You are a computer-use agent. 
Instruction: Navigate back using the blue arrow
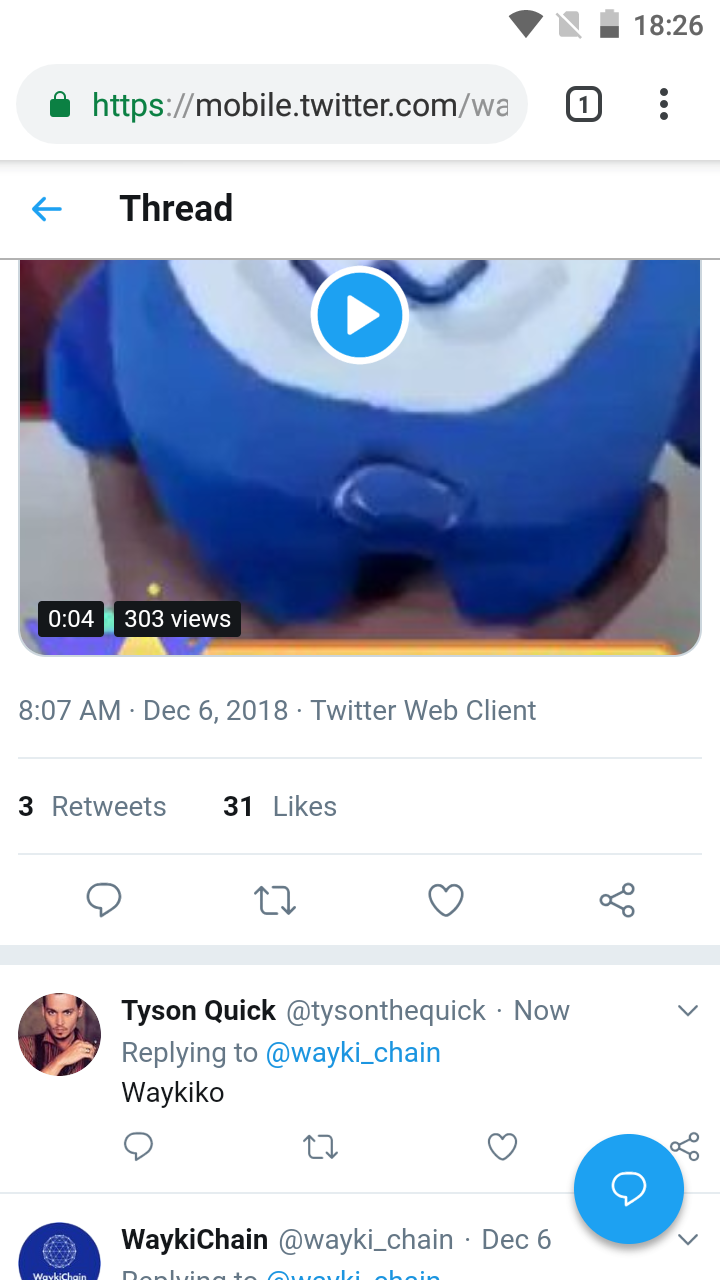pyautogui.click(x=46, y=208)
